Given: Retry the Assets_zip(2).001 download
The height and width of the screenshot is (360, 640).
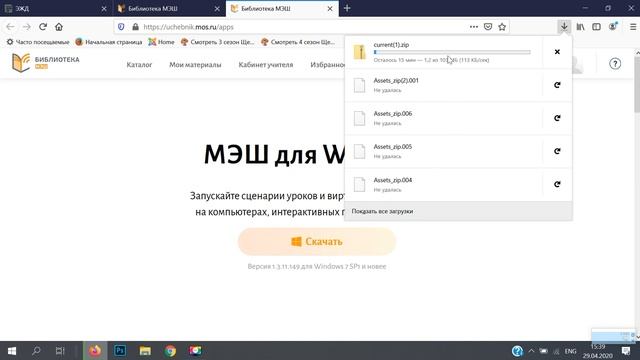Looking at the screenshot, I should 557,85.
